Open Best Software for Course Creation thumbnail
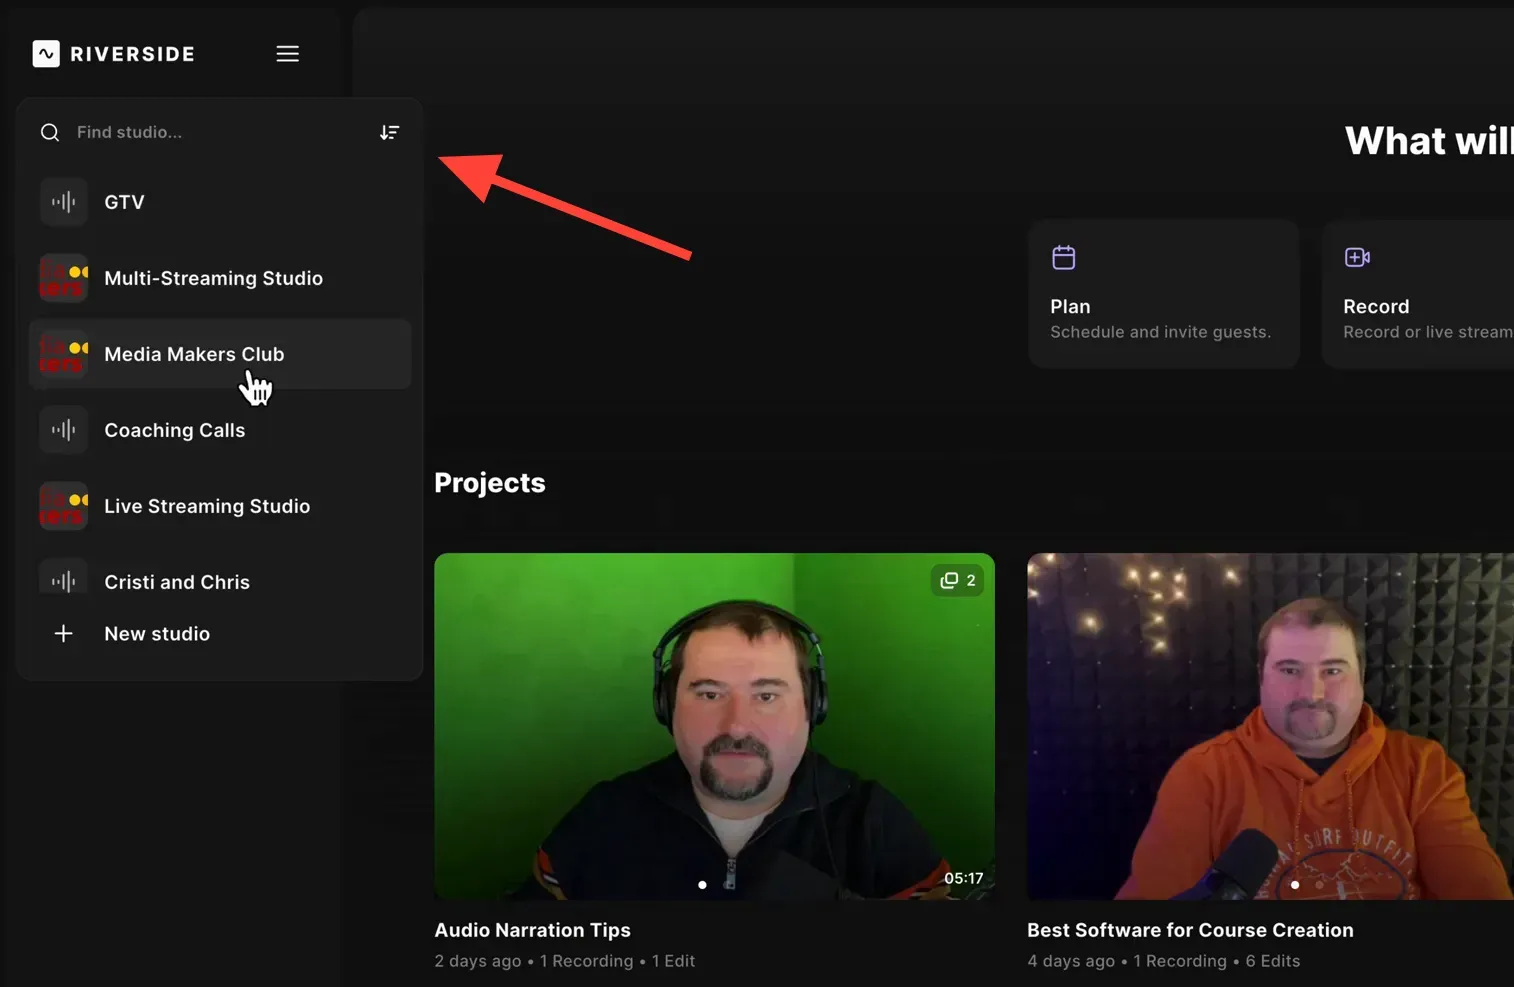The width and height of the screenshot is (1514, 987). click(1270, 726)
